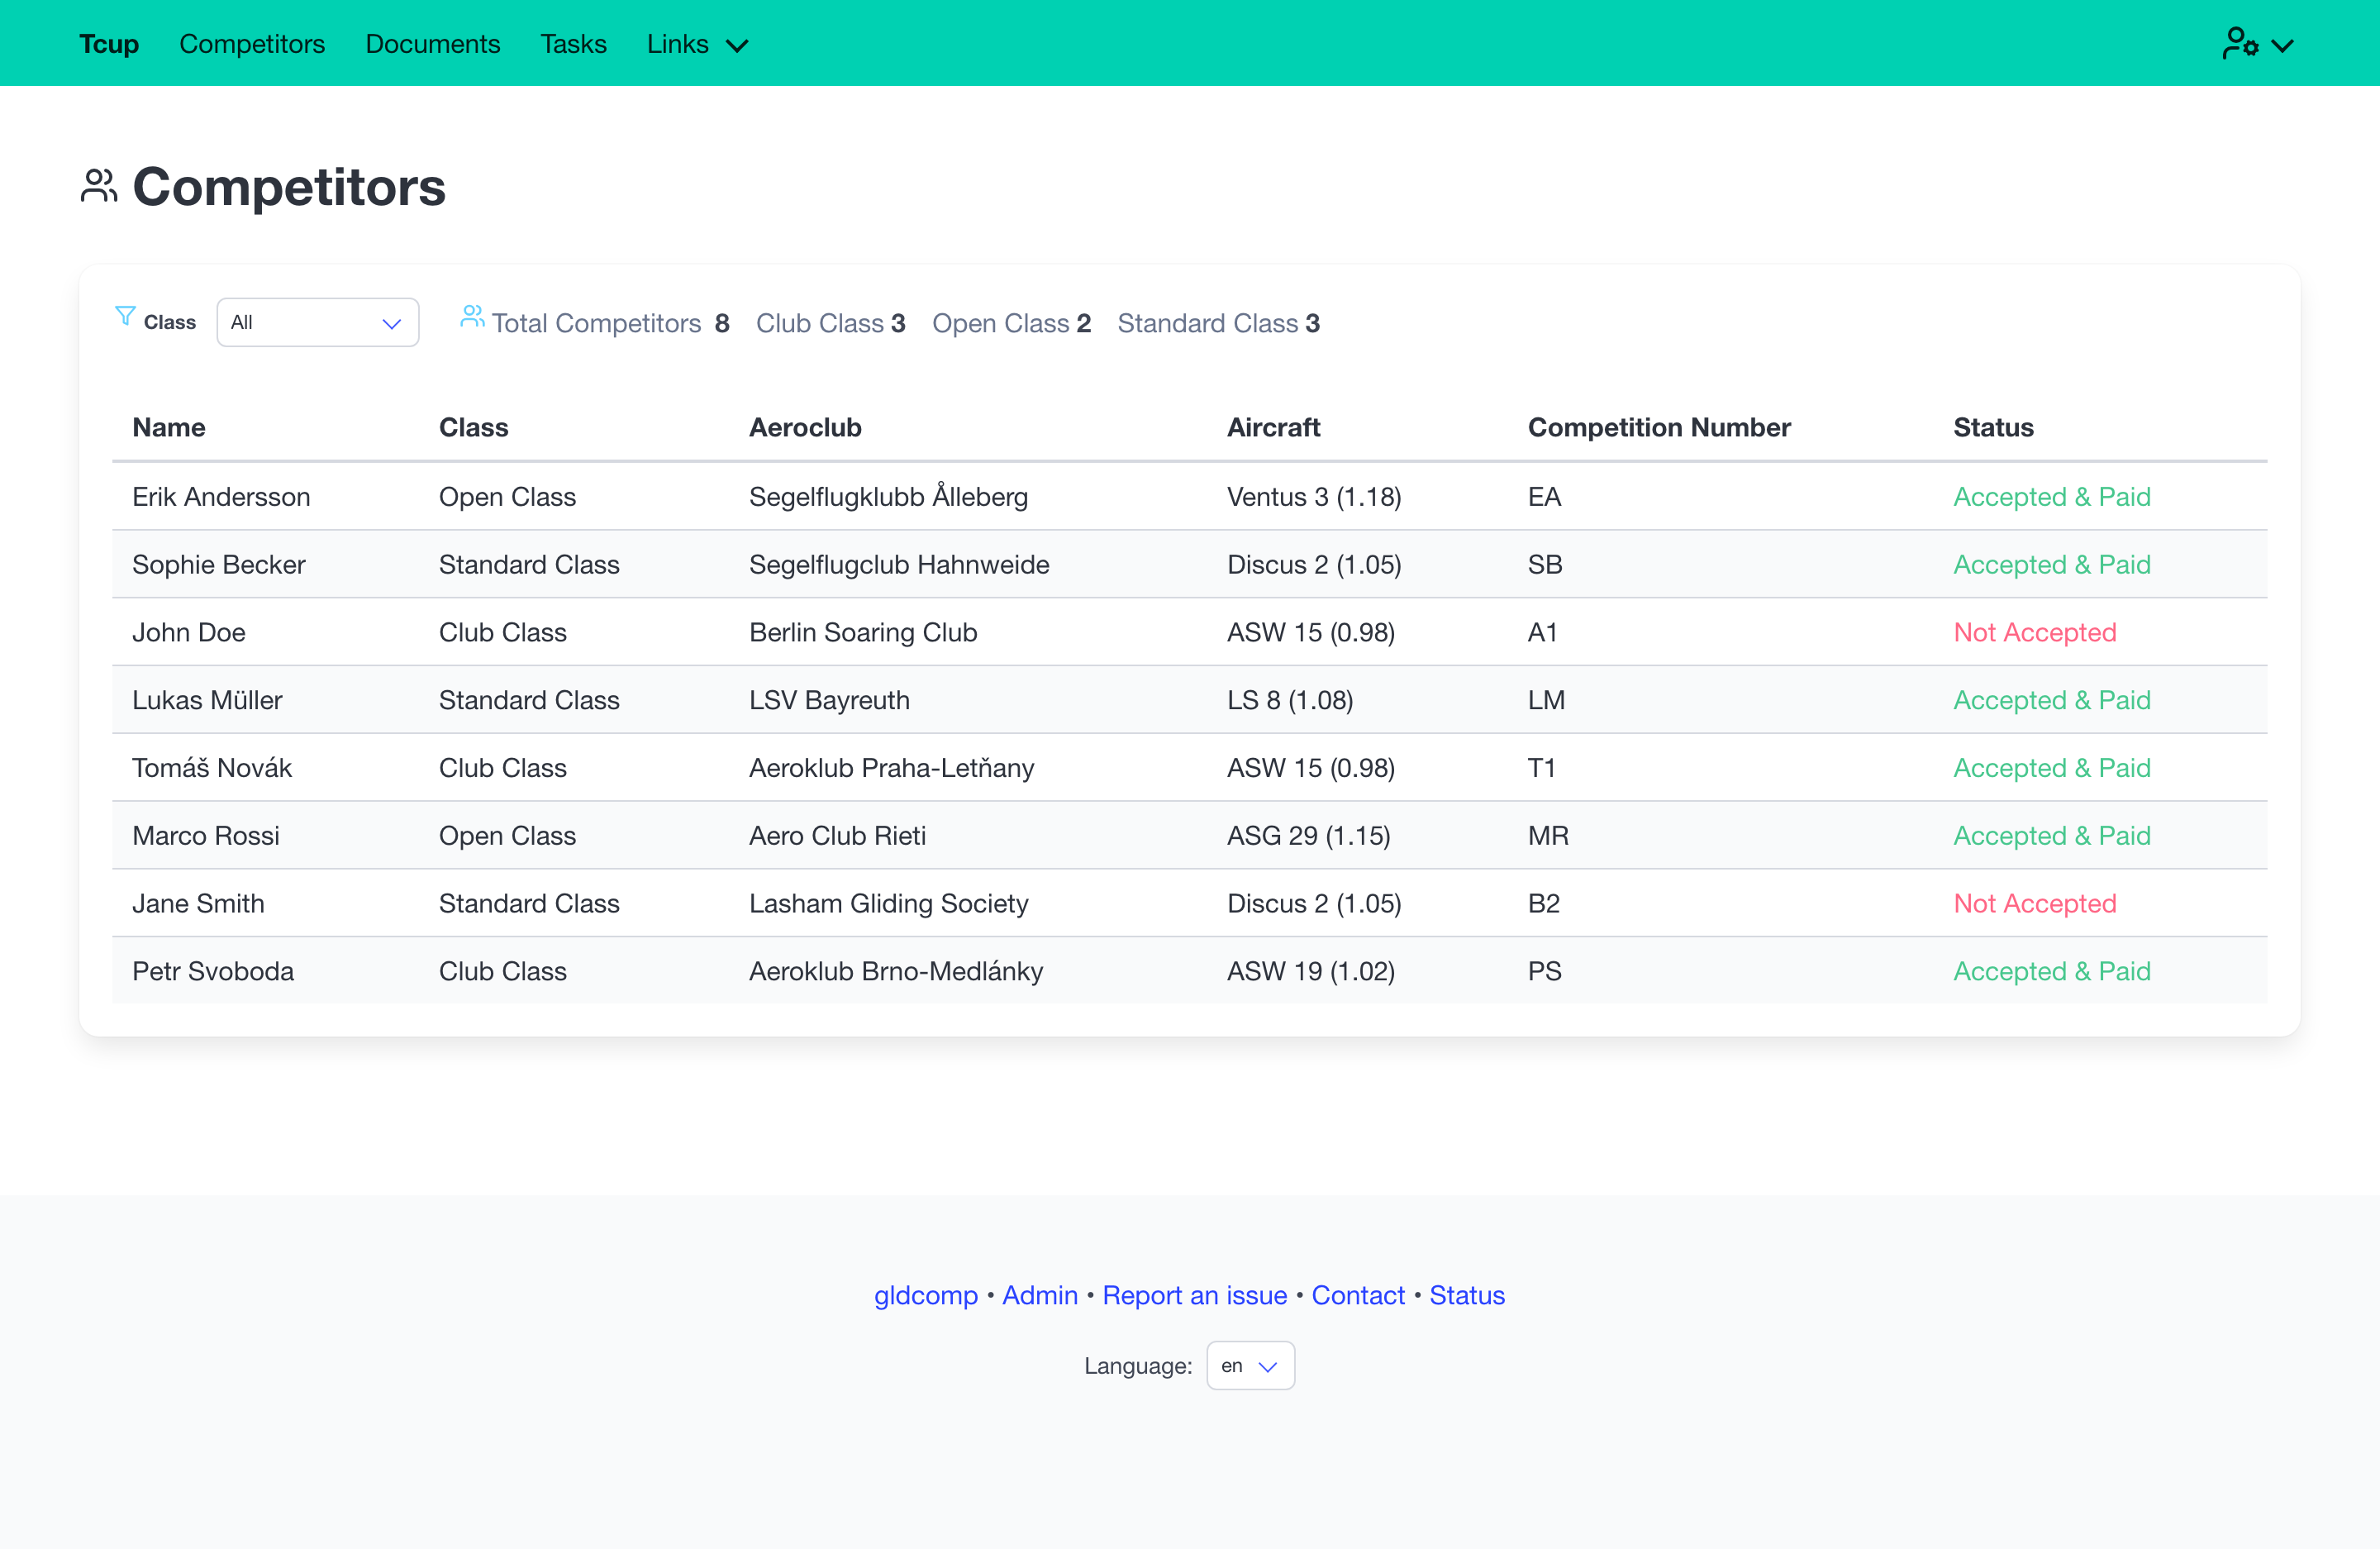Click the filter funnel icon next to Class

125,317
